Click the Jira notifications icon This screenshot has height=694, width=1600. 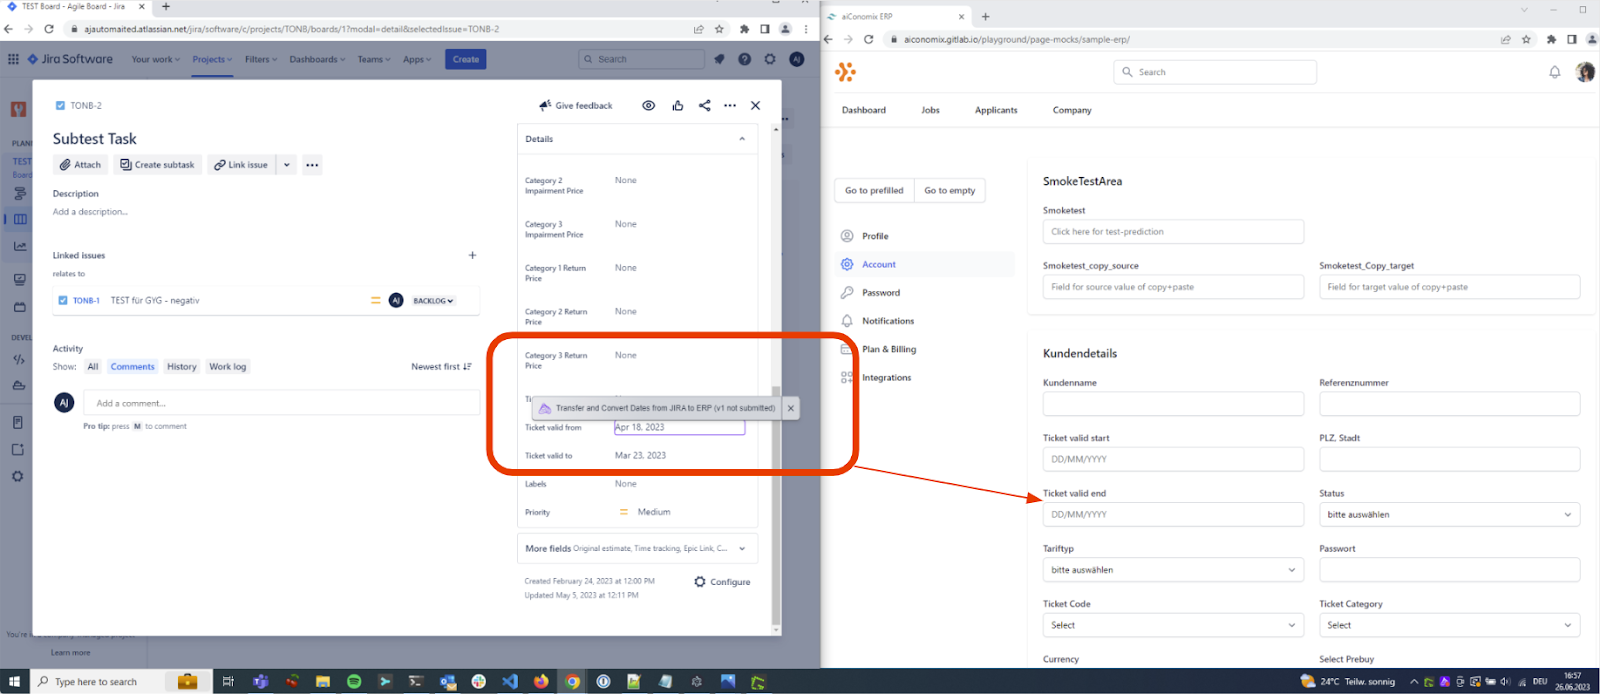719,59
